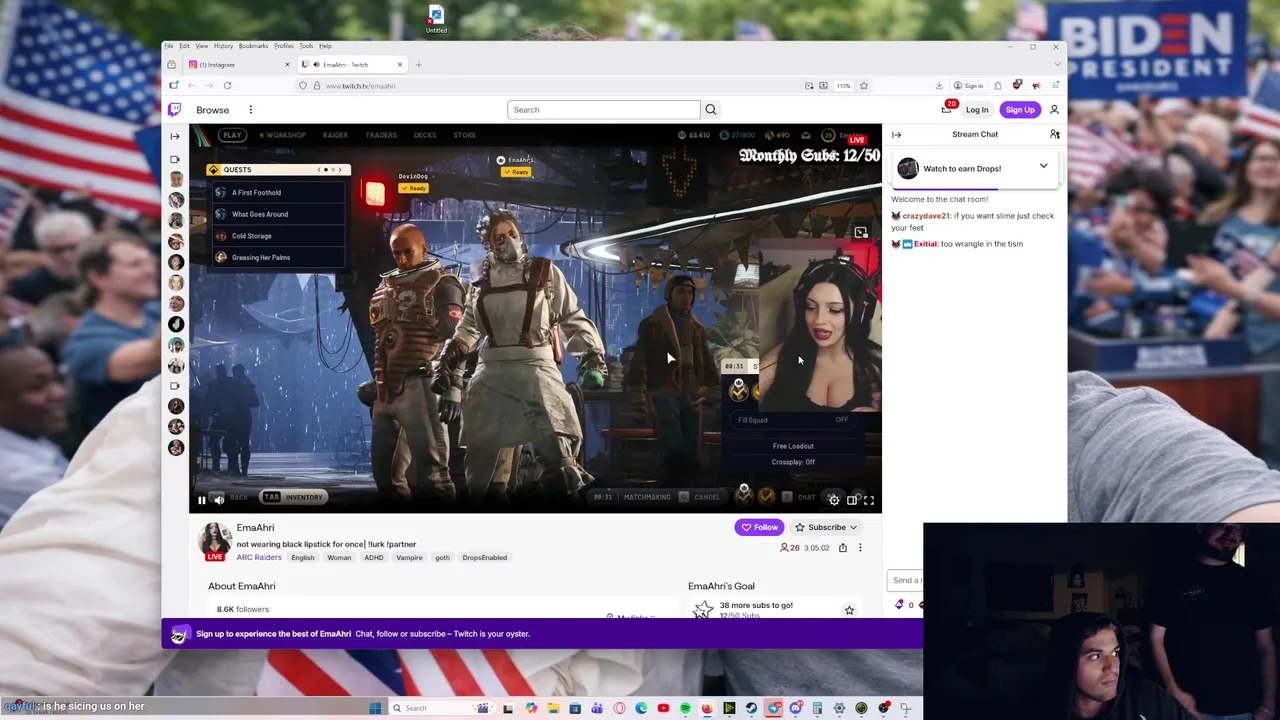Click the Browse link
The width and height of the screenshot is (1280, 720).
pyautogui.click(x=212, y=110)
